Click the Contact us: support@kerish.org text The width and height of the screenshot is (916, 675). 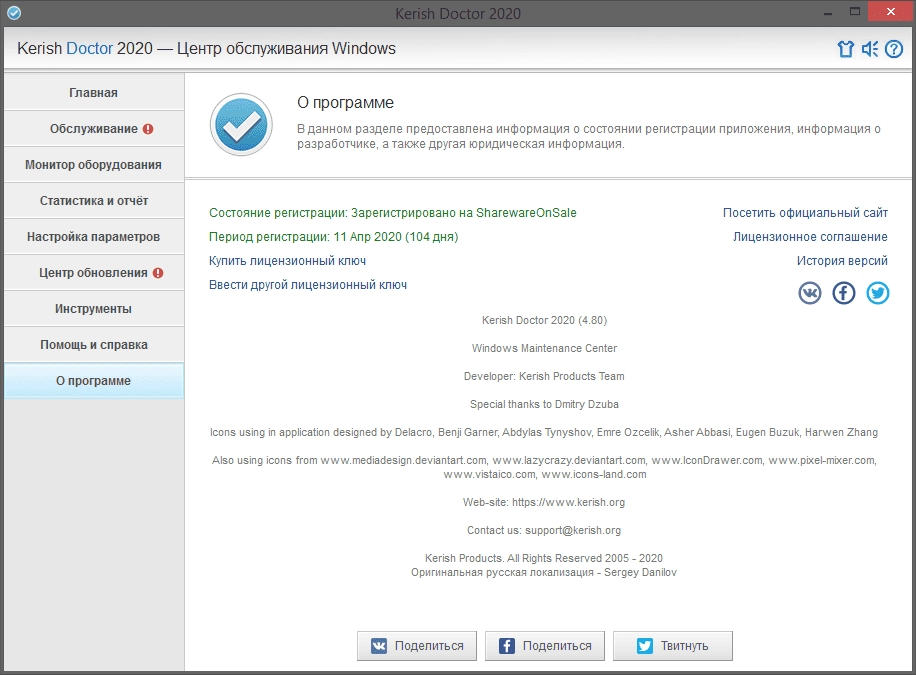coord(544,530)
